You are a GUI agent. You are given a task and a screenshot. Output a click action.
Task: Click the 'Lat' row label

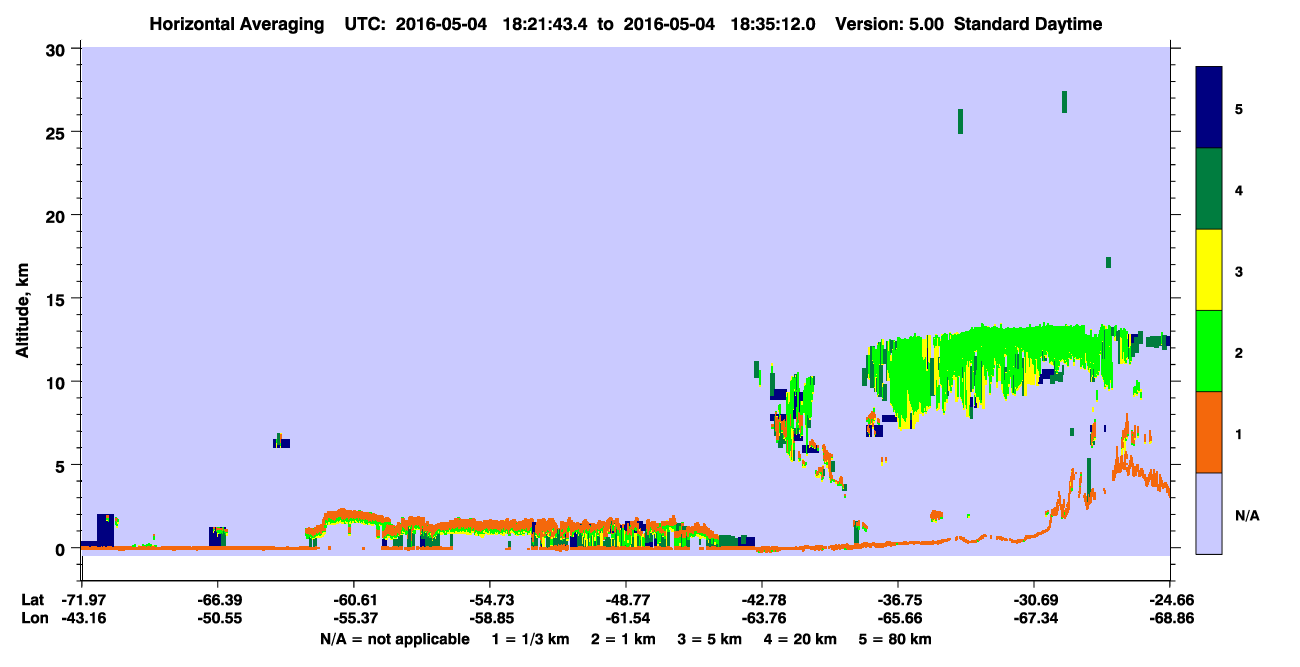[32, 600]
